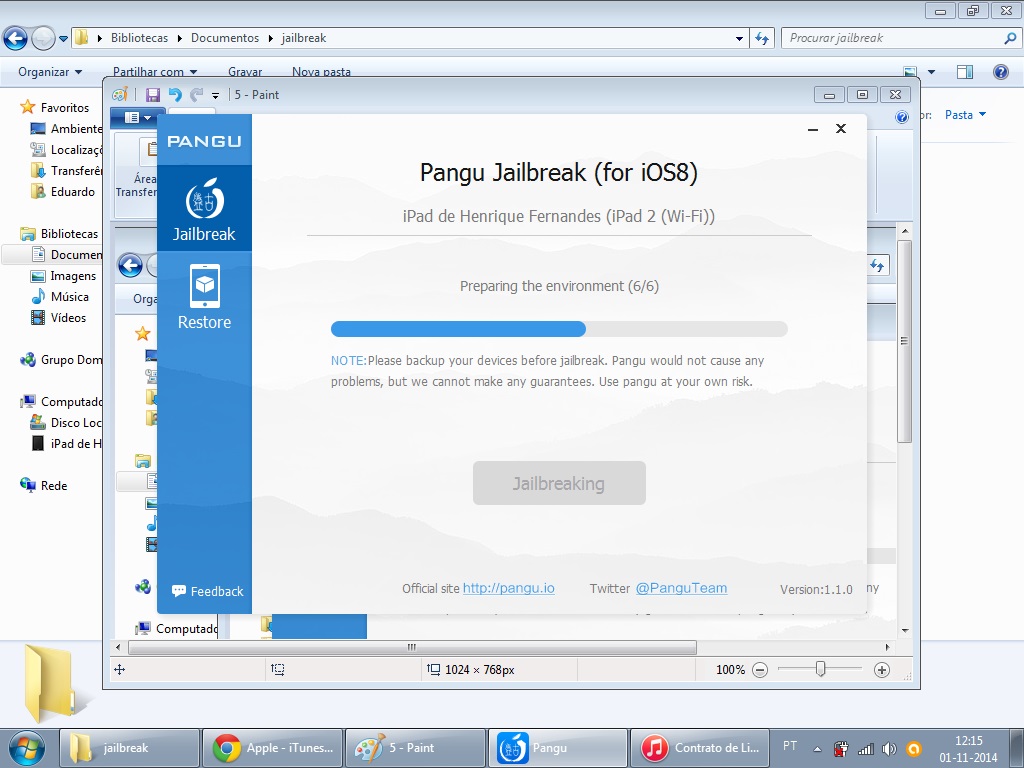Screen dimensions: 1024x768
Task: Click the Paint zoom out minus icon
Action: [760, 669]
